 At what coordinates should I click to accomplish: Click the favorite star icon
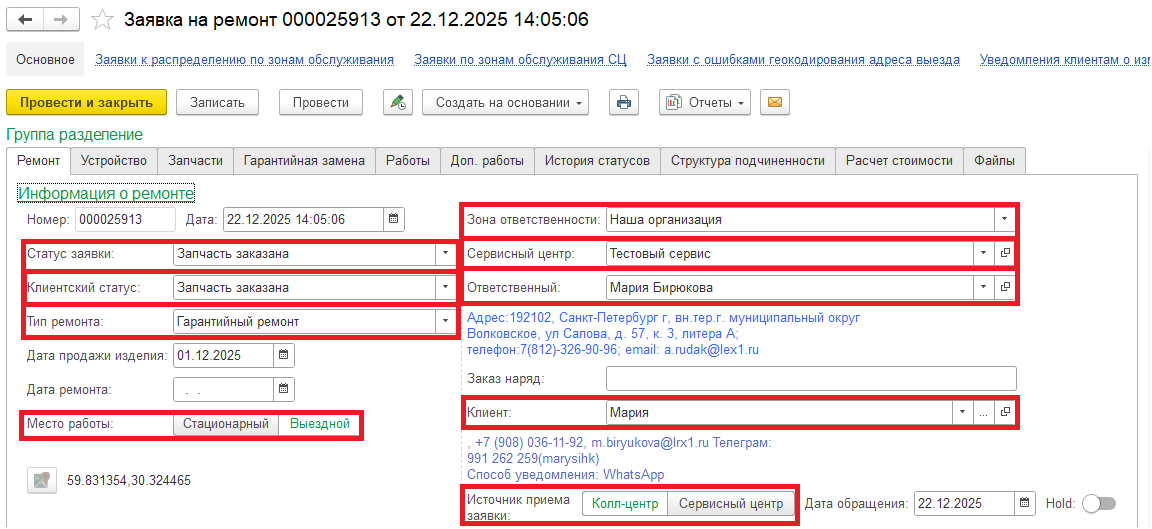(x=101, y=20)
